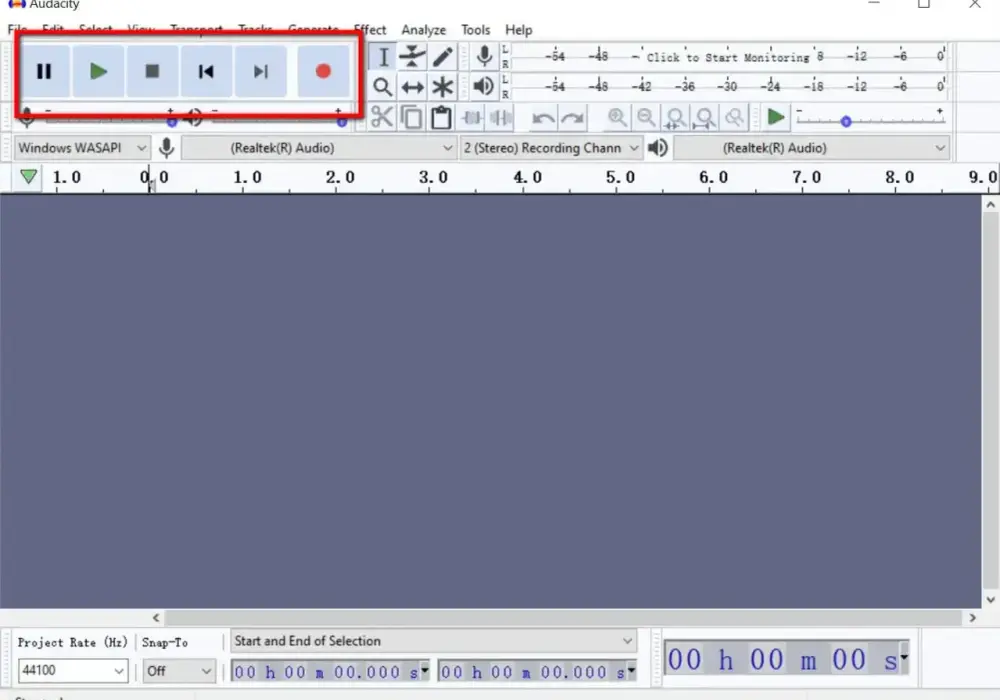
Task: Skip to End of the project
Action: coord(260,71)
